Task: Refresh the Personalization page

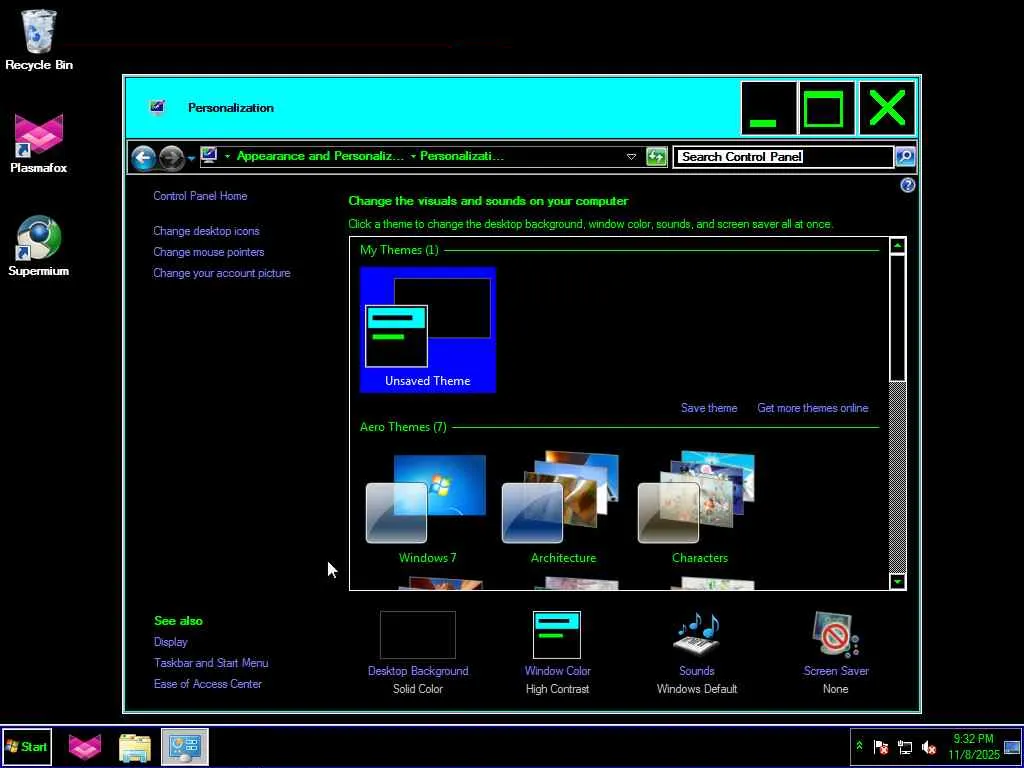Action: coord(656,157)
